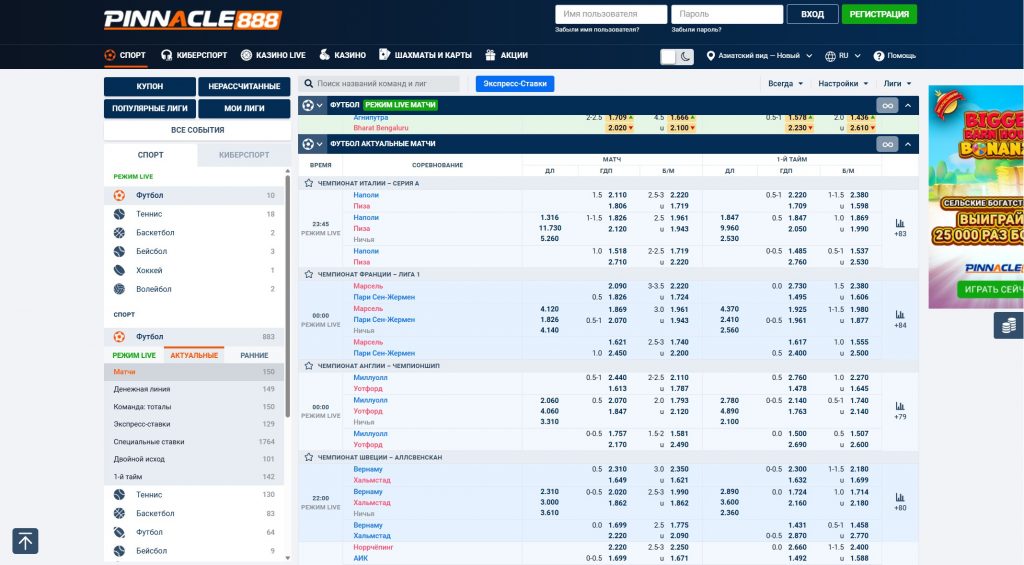1024x565 pixels.
Task: Star the Чемпионат Франции – Лига 1 league
Action: pyautogui.click(x=309, y=274)
